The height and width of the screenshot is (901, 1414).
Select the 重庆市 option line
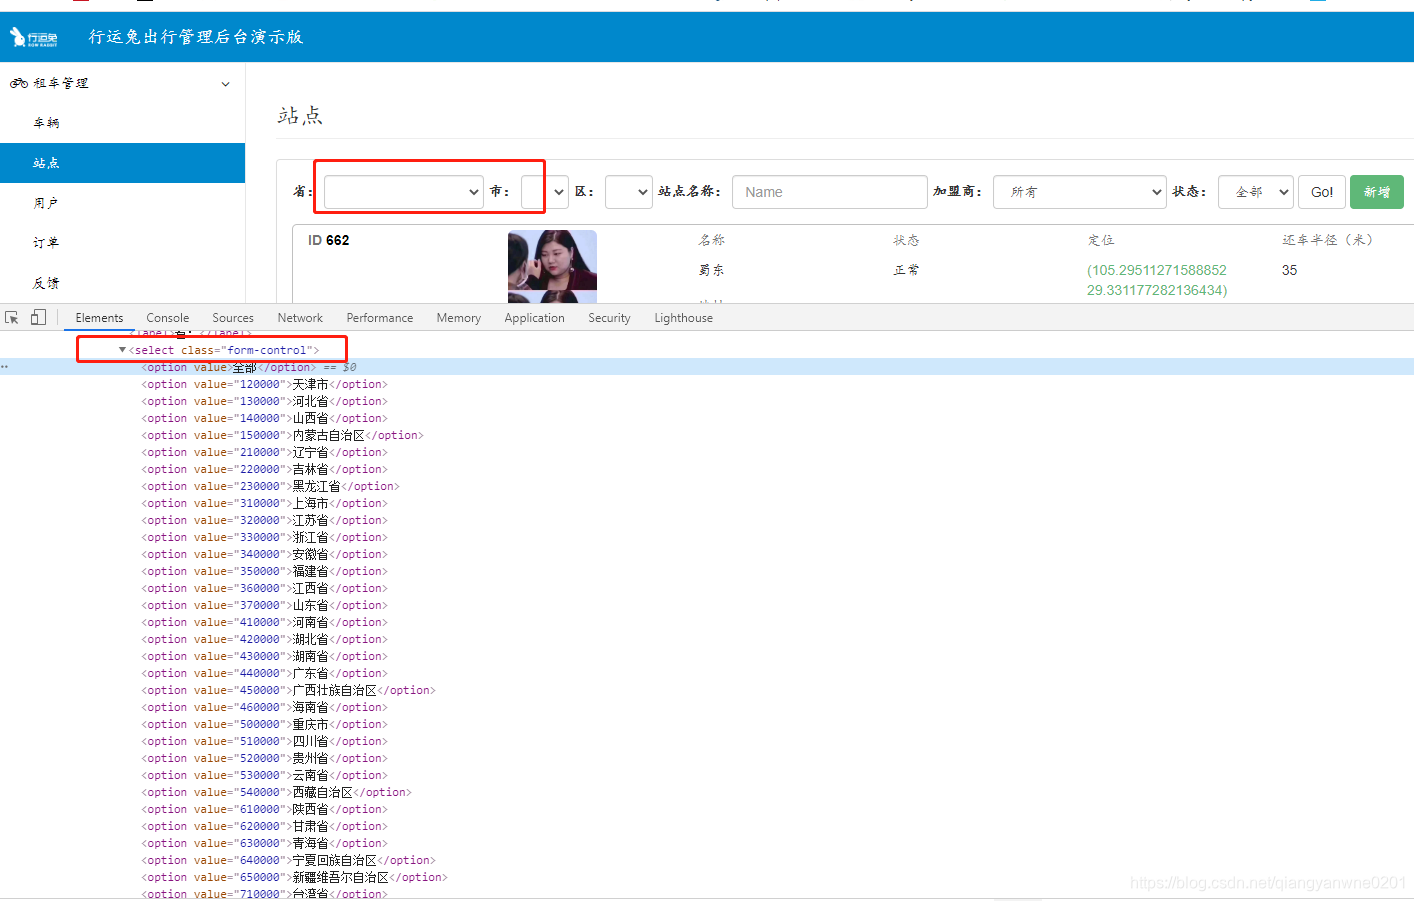tap(264, 724)
